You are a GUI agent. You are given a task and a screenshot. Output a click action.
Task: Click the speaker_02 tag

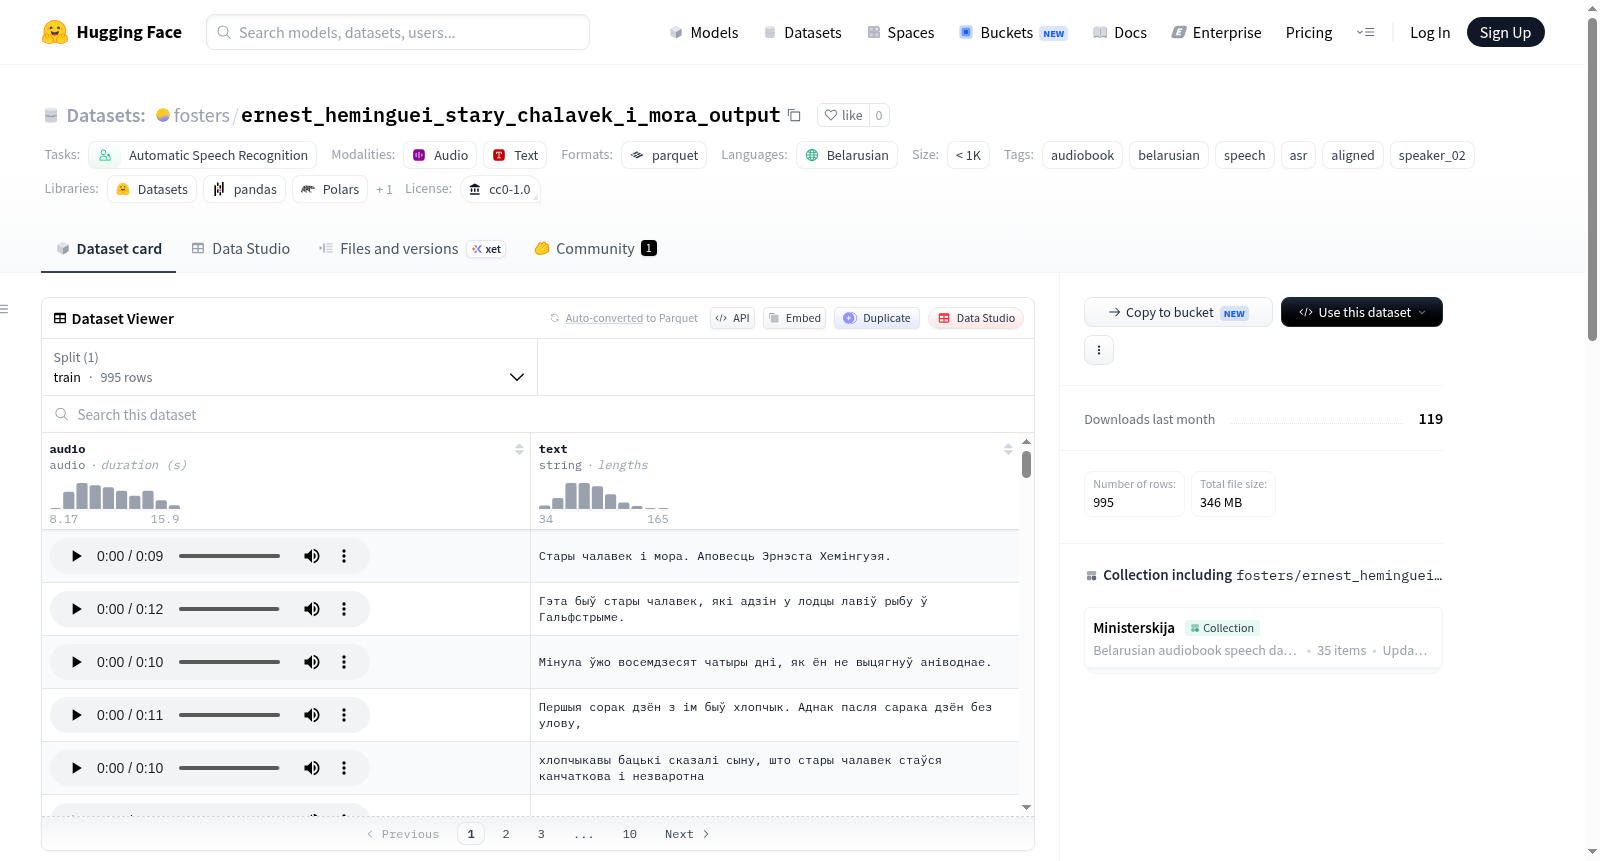tap(1432, 155)
